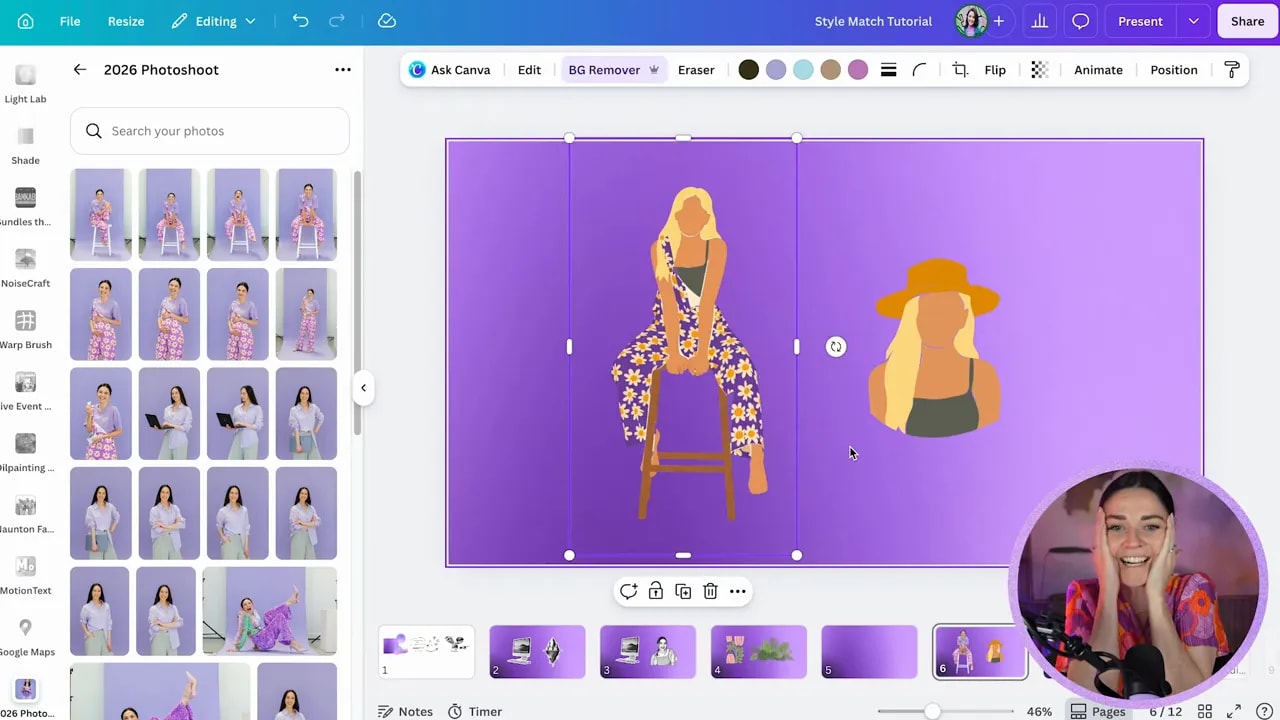Screen dimensions: 1280x720
Task: Click the rotate handle beside selected image
Action: [836, 347]
